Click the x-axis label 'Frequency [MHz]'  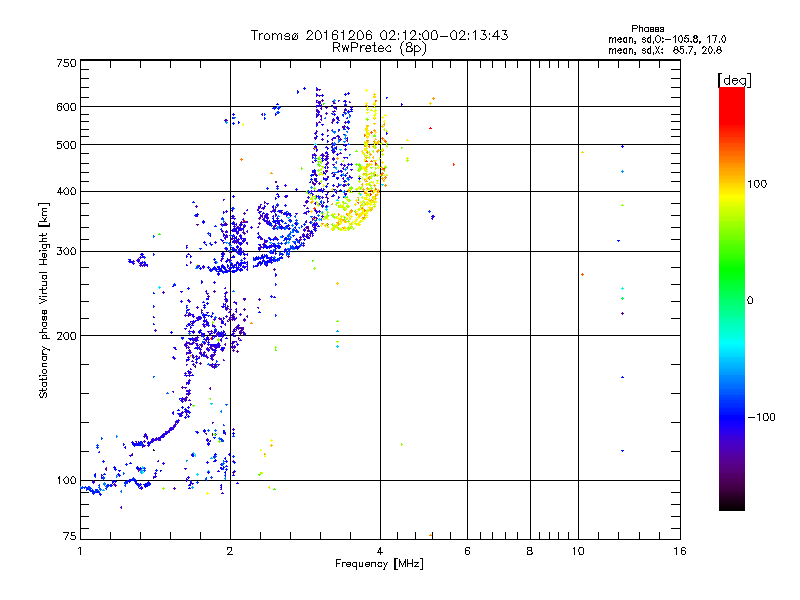(379, 564)
